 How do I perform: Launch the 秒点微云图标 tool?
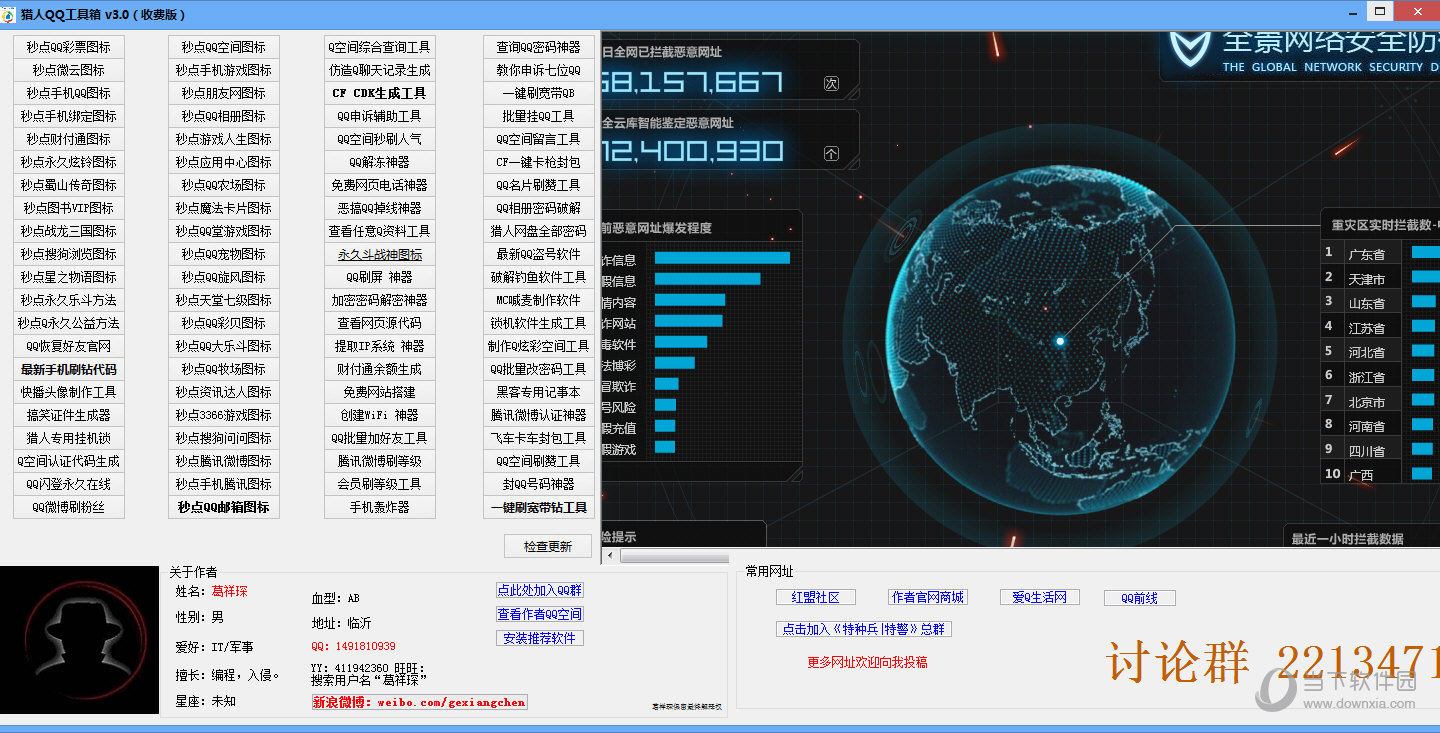[x=68, y=70]
